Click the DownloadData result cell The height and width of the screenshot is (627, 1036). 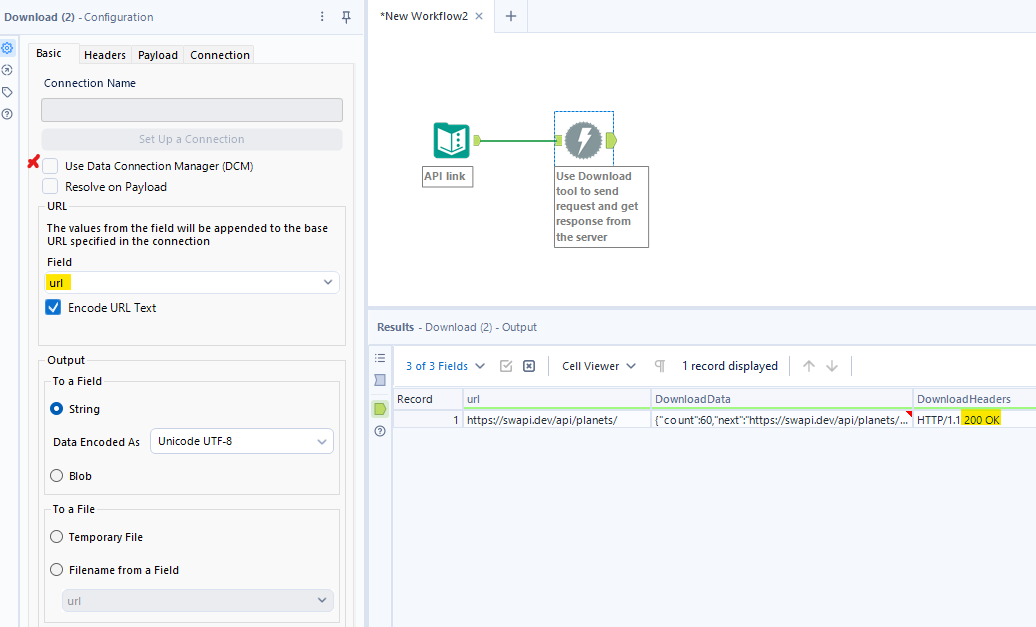tap(781, 420)
